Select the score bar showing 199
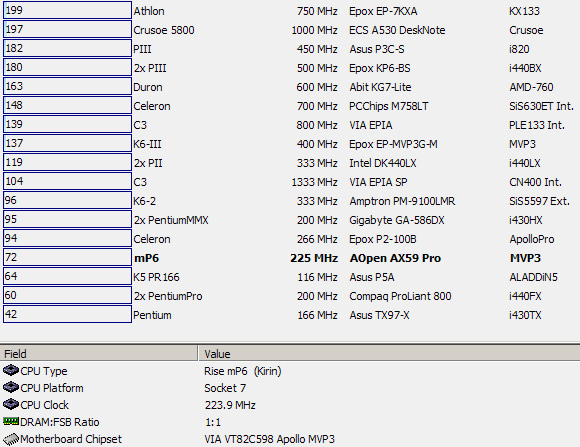The width and height of the screenshot is (580, 447). (67, 10)
